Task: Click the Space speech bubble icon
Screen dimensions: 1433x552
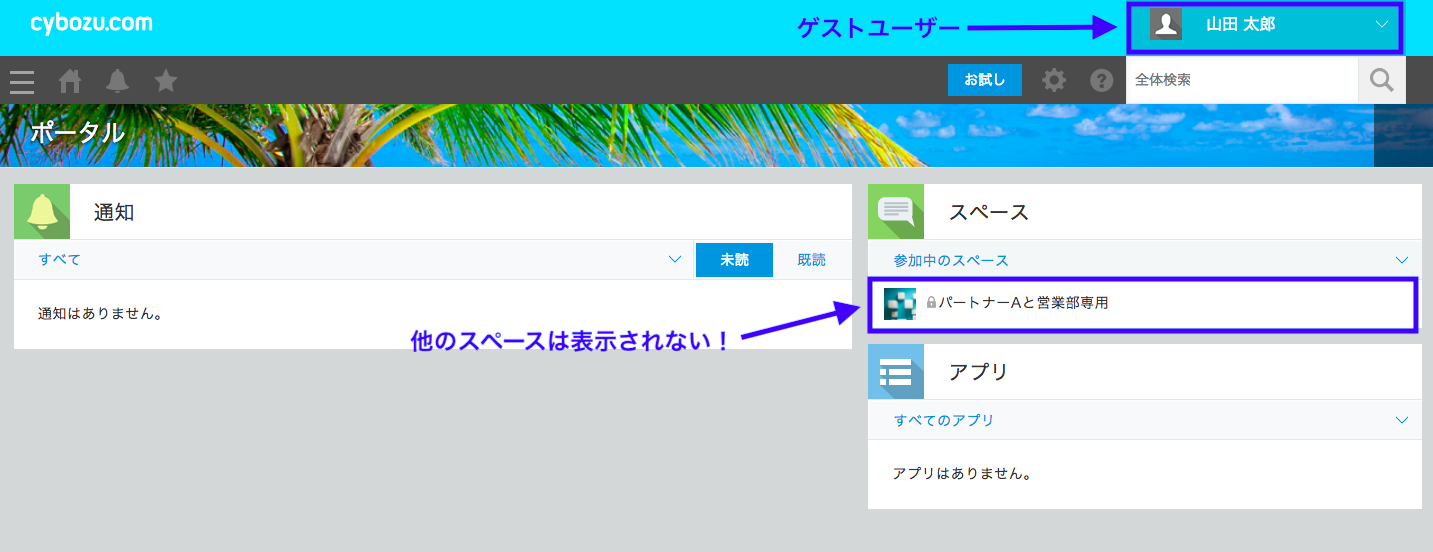Action: (x=896, y=212)
